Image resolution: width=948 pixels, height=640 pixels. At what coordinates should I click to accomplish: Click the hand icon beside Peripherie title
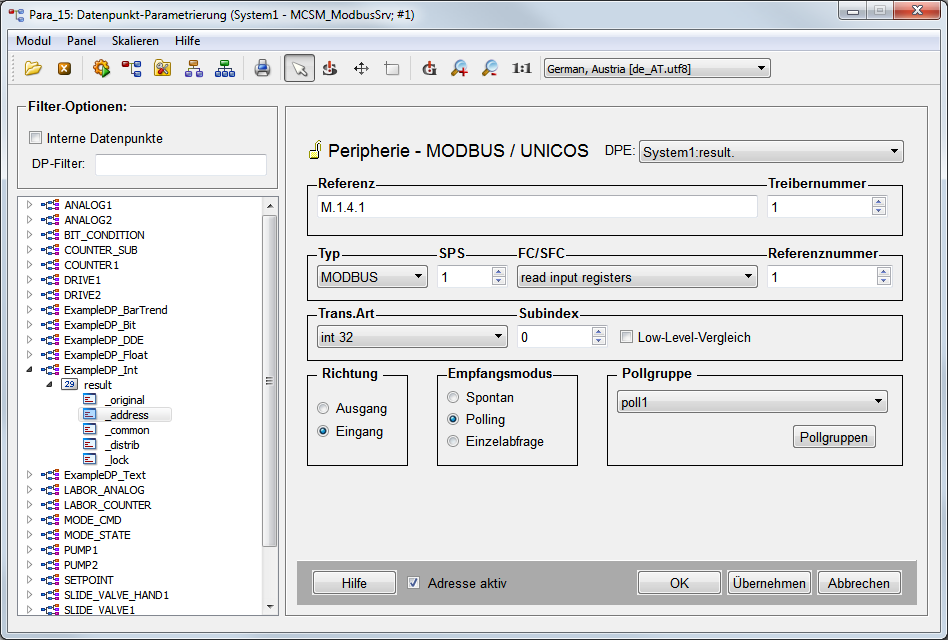(314, 150)
